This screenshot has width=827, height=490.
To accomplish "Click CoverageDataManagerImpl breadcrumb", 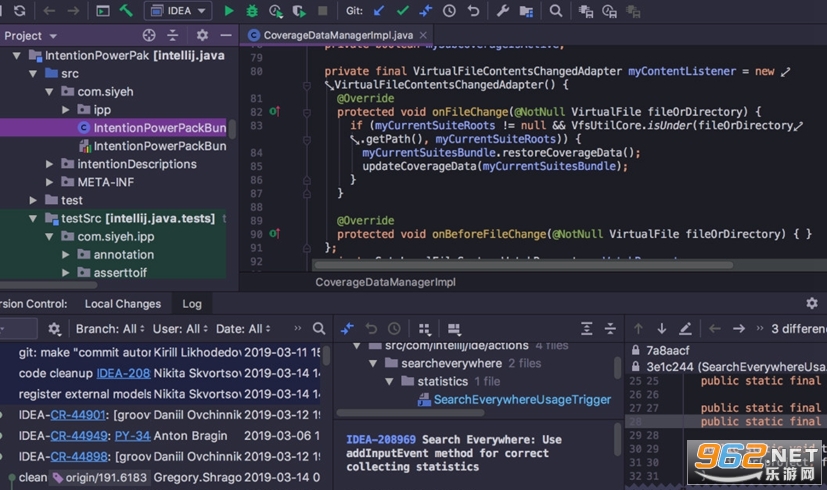I will coord(386,282).
